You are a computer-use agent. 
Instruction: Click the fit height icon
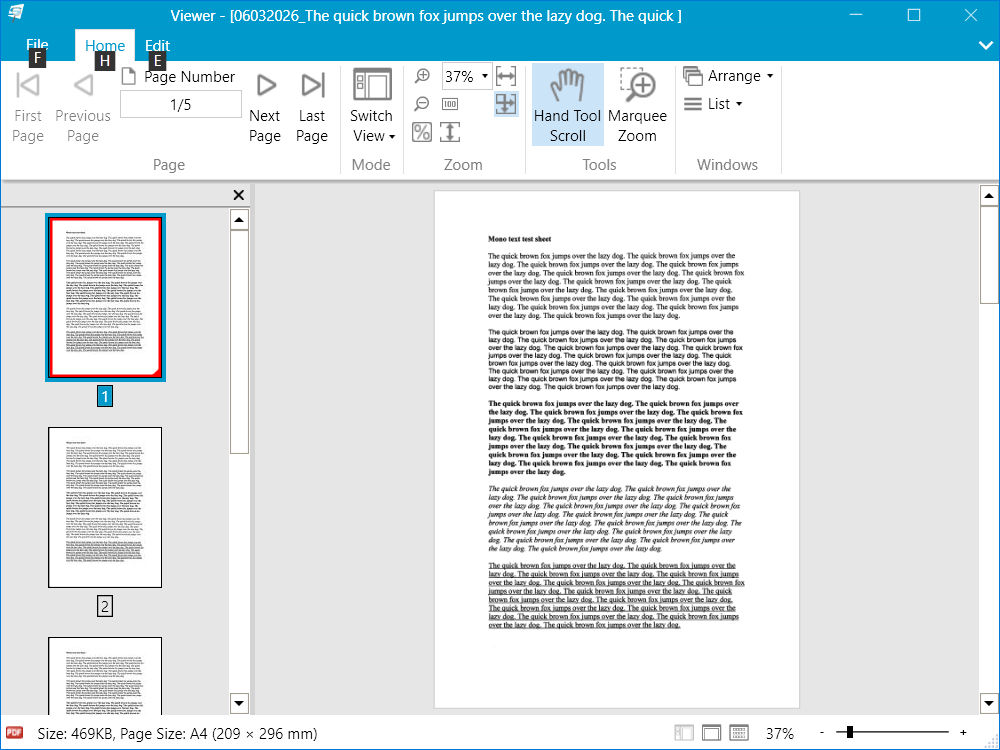pos(450,132)
